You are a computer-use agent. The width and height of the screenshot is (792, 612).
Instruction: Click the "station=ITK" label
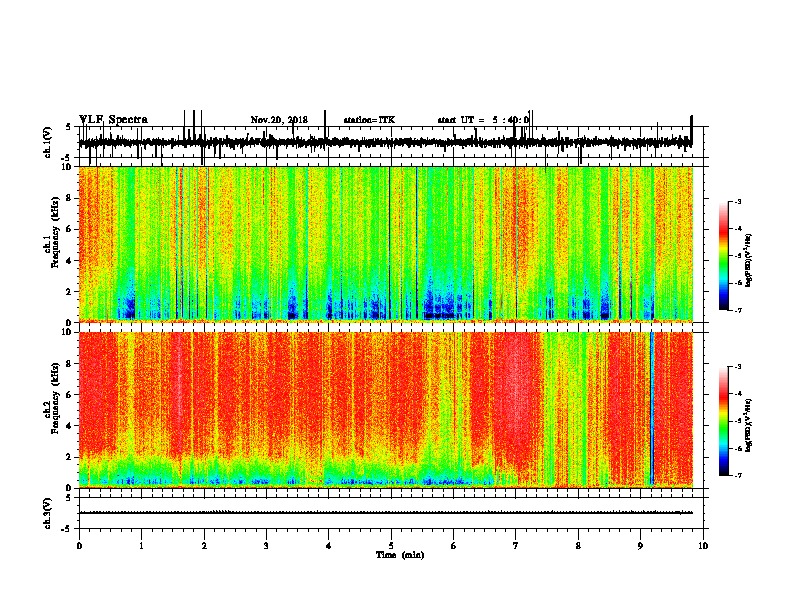coord(369,120)
